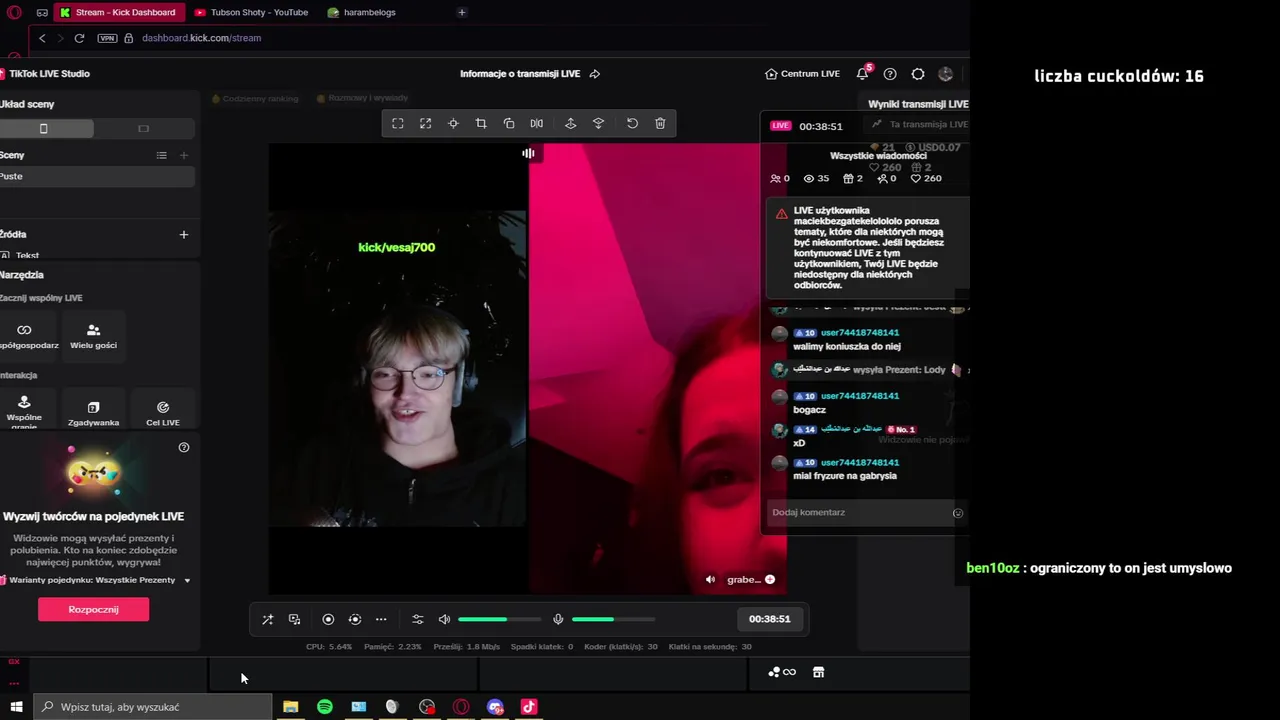Add a new source with the Źródła plus

(183, 234)
